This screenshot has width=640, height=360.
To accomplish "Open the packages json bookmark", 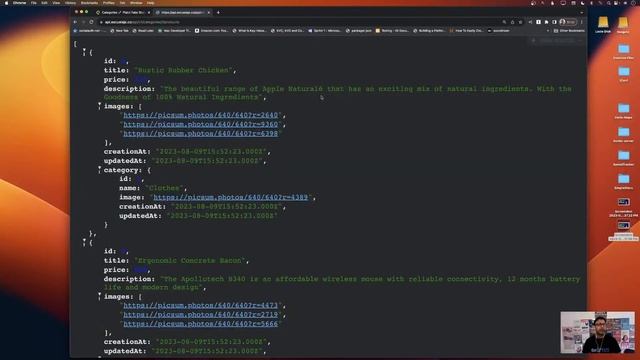I will pyautogui.click(x=359, y=31).
